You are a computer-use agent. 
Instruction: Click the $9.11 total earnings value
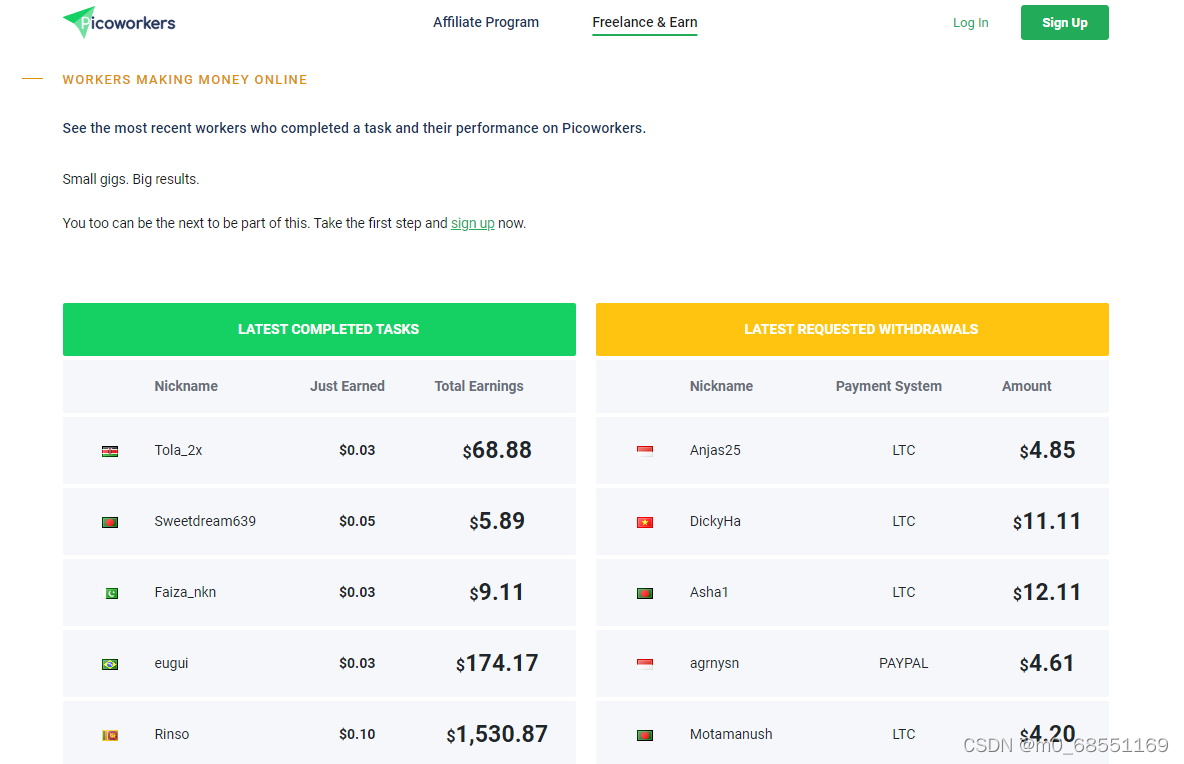497,593
